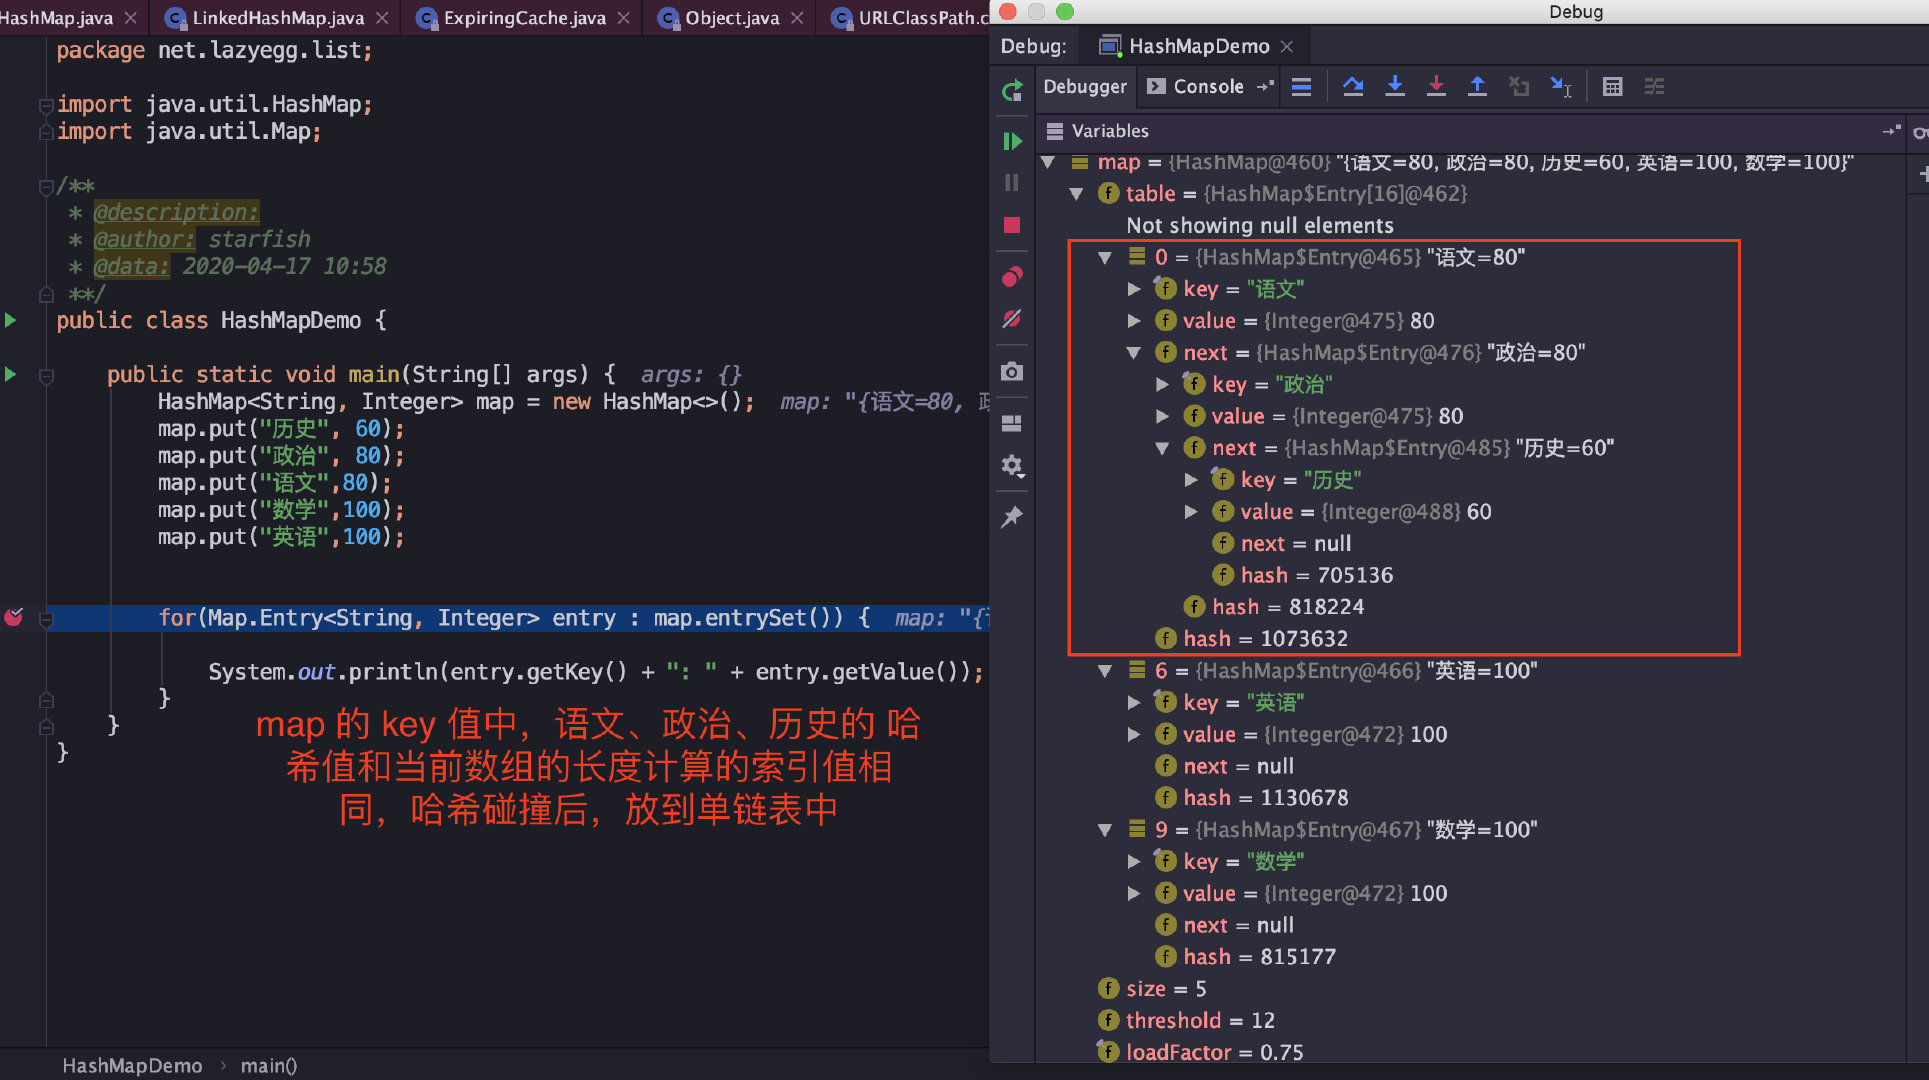
Task: Open debugger settings gear icon
Action: tap(1012, 466)
